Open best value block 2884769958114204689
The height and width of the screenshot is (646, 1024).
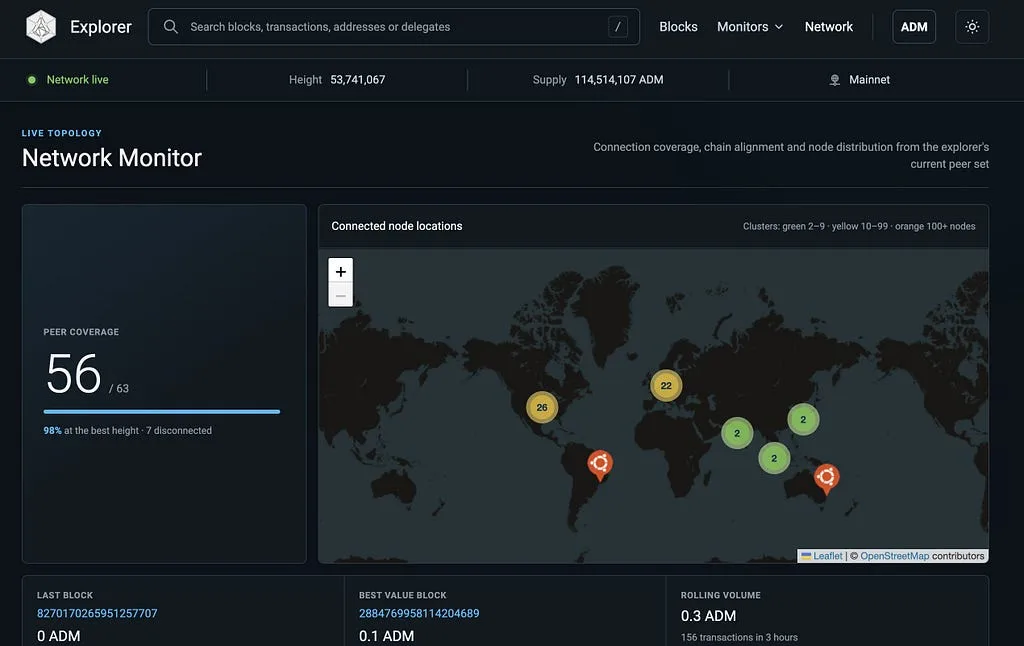pos(419,613)
